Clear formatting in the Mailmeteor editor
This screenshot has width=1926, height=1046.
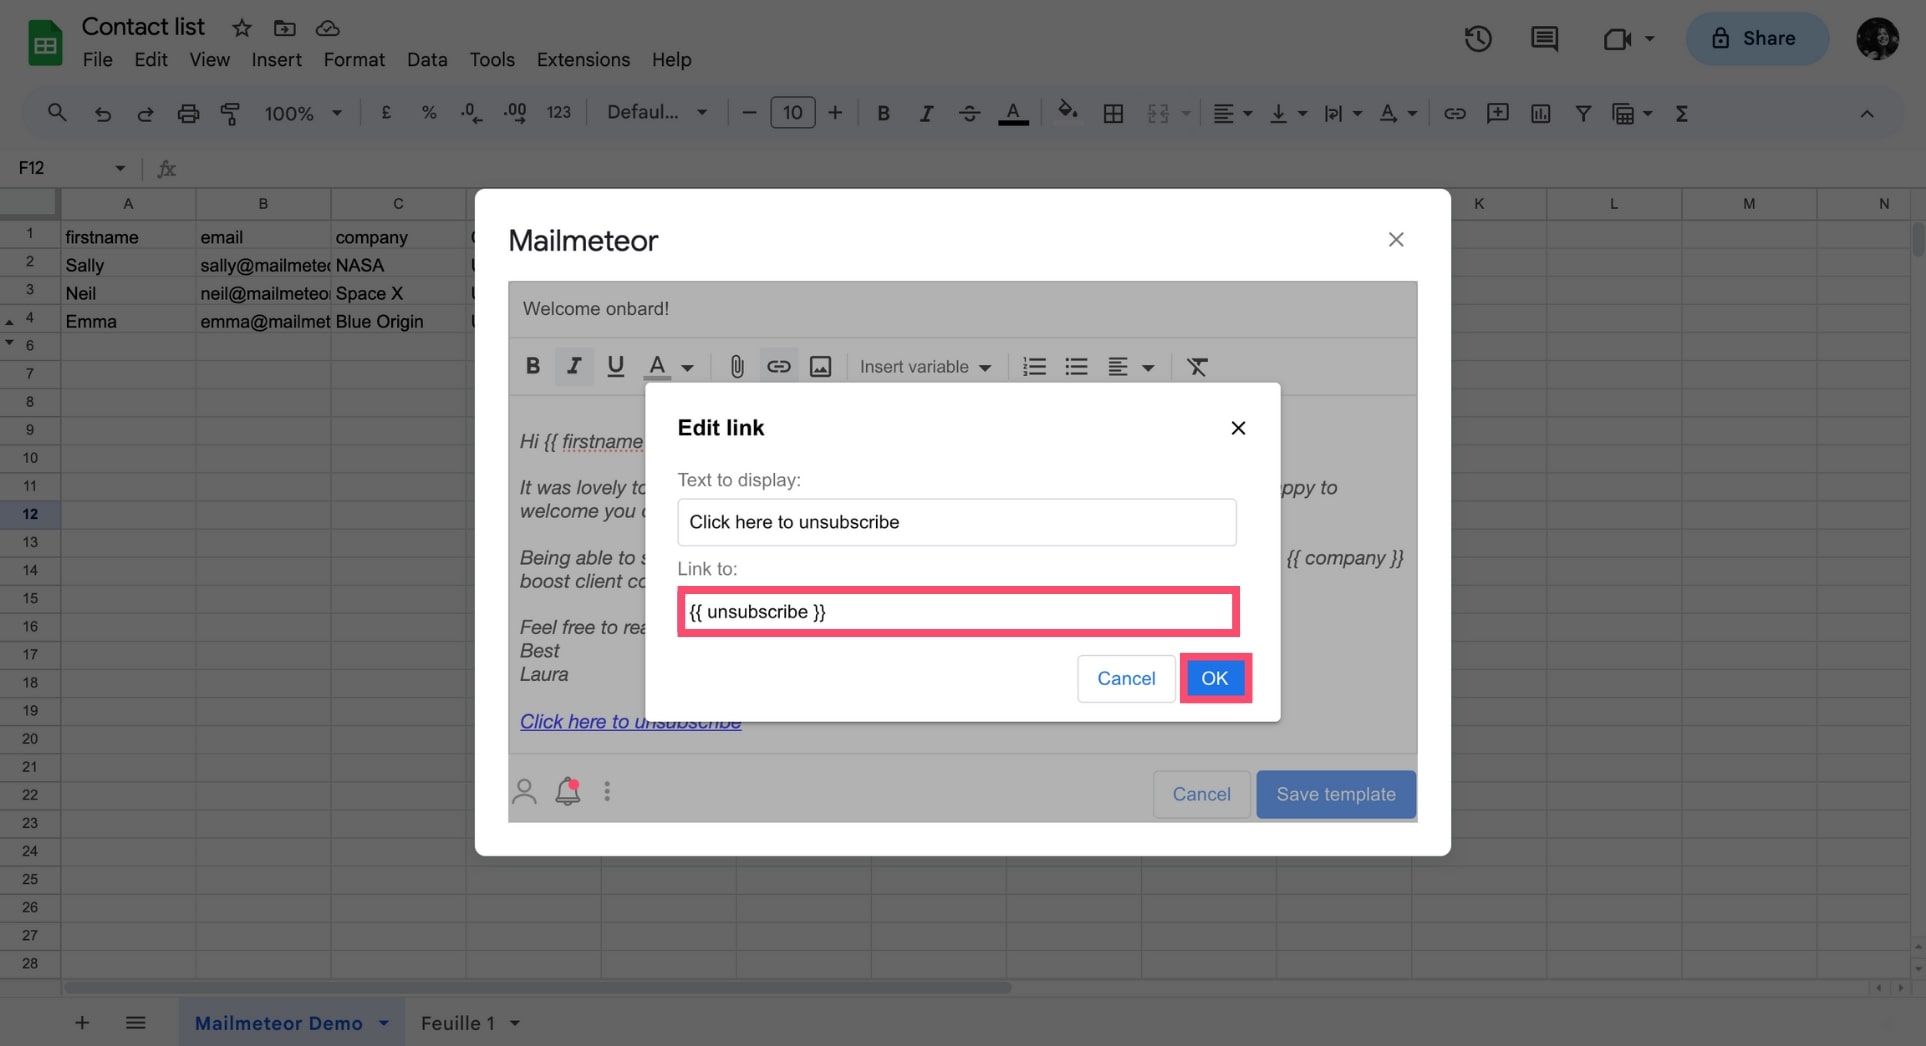tap(1197, 366)
